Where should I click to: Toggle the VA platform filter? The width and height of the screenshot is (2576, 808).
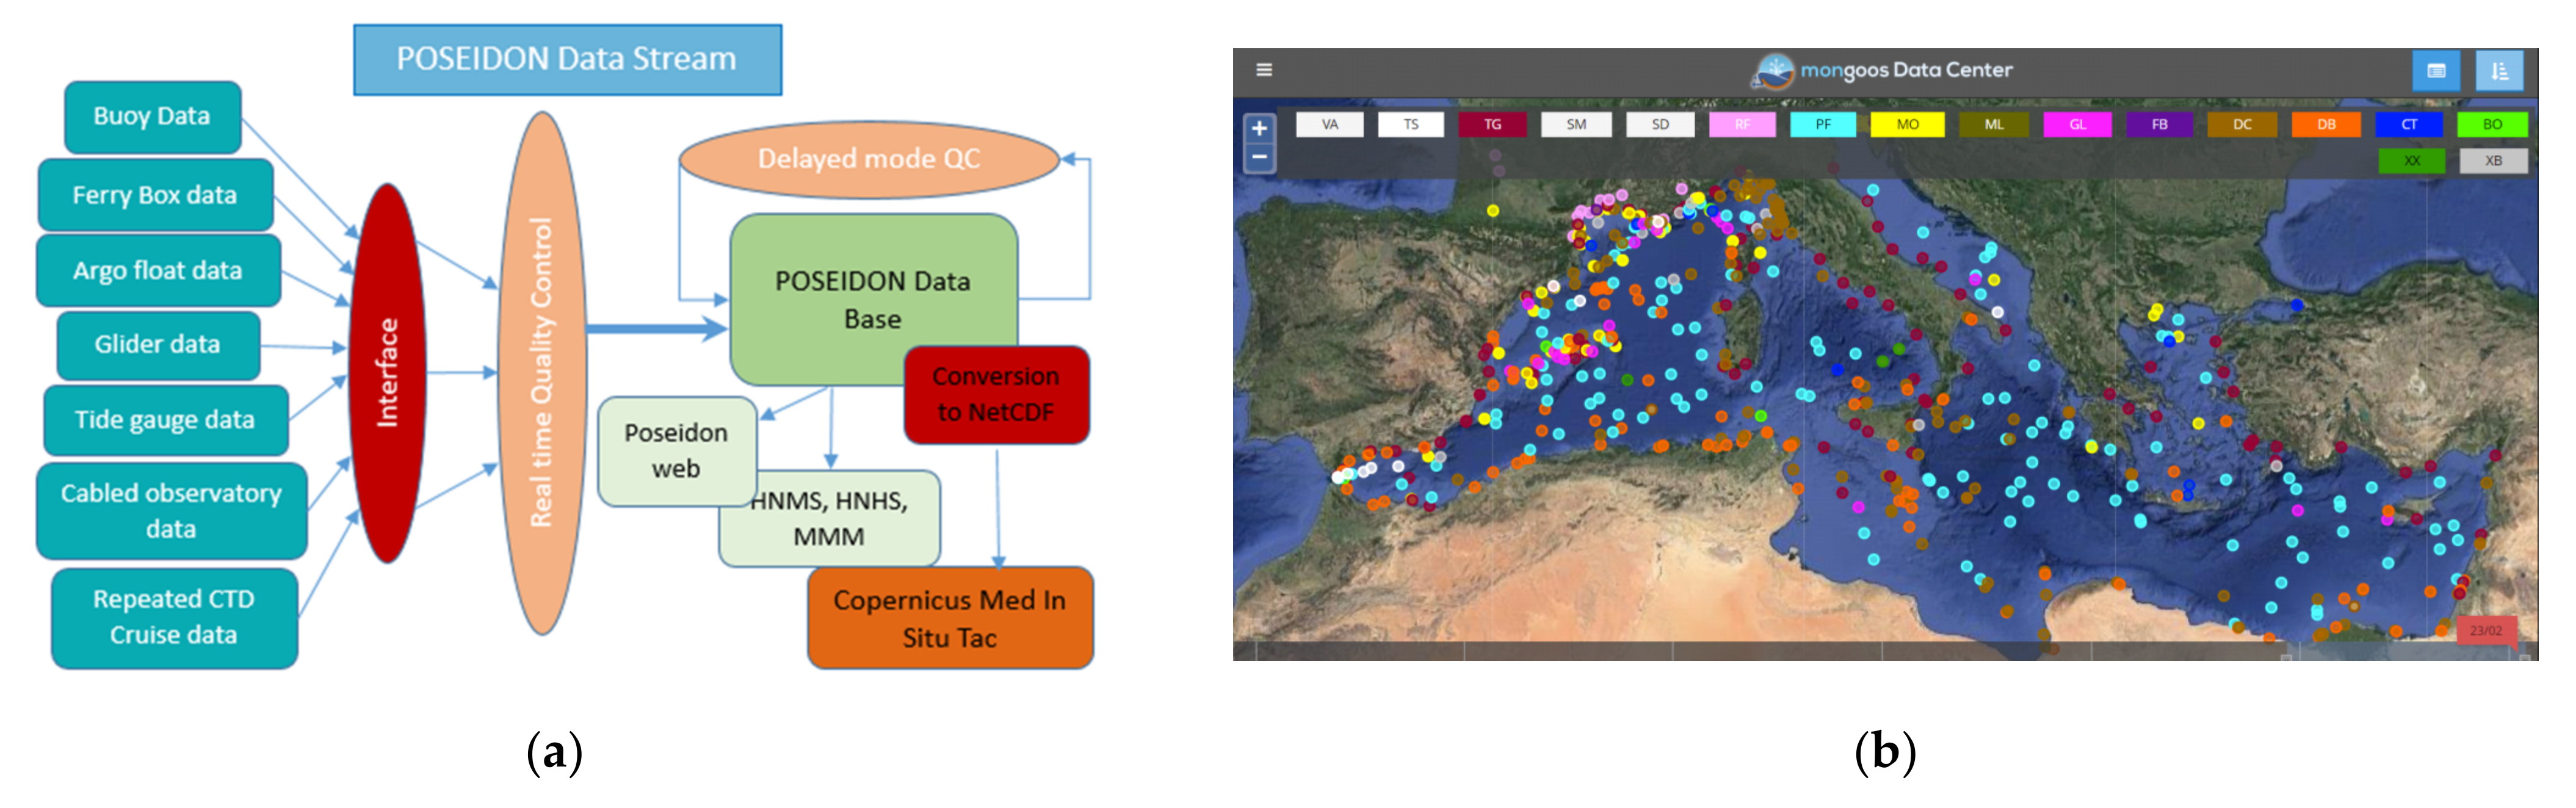tap(1329, 124)
